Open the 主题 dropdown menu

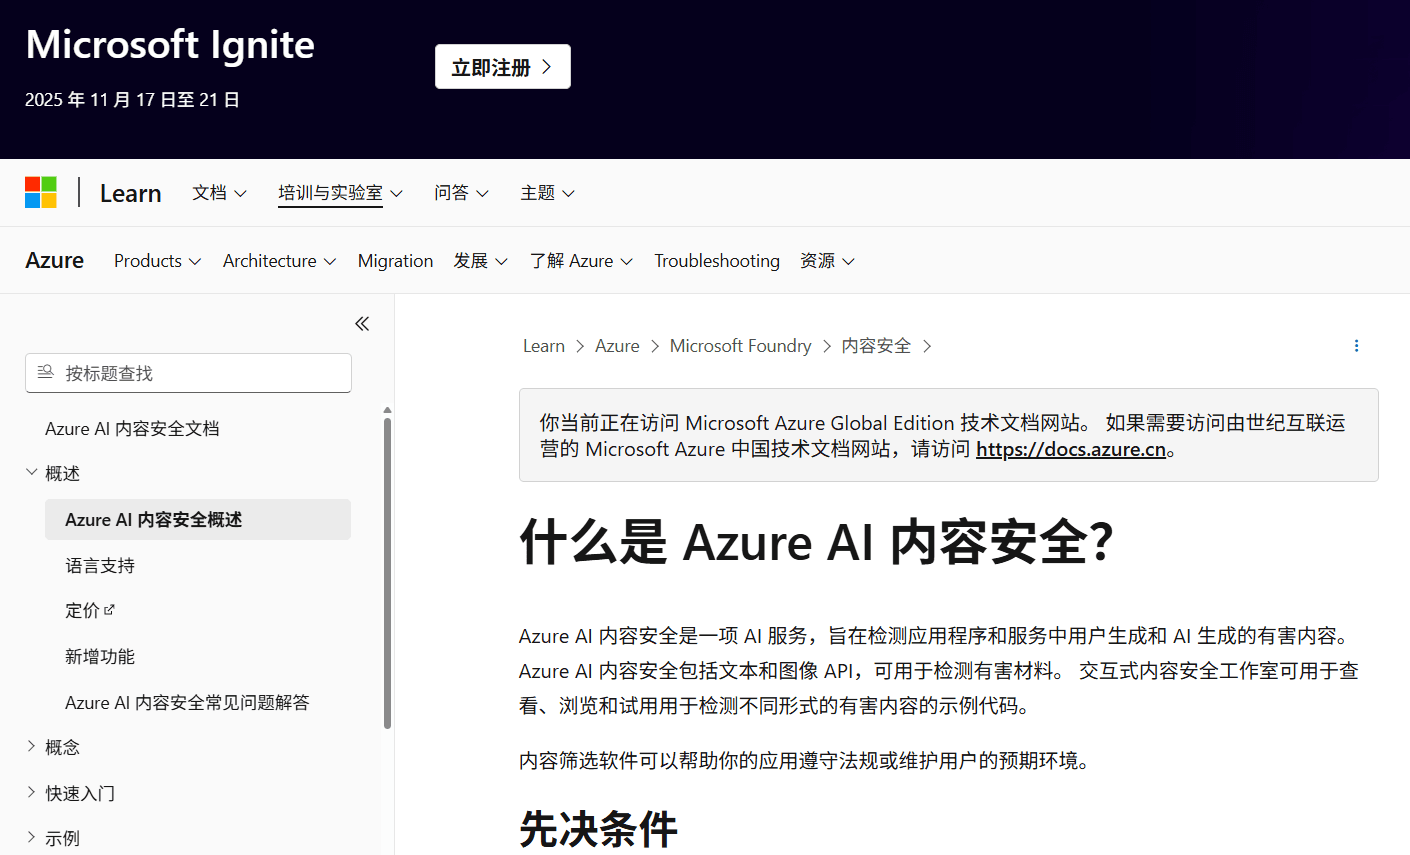click(x=547, y=193)
